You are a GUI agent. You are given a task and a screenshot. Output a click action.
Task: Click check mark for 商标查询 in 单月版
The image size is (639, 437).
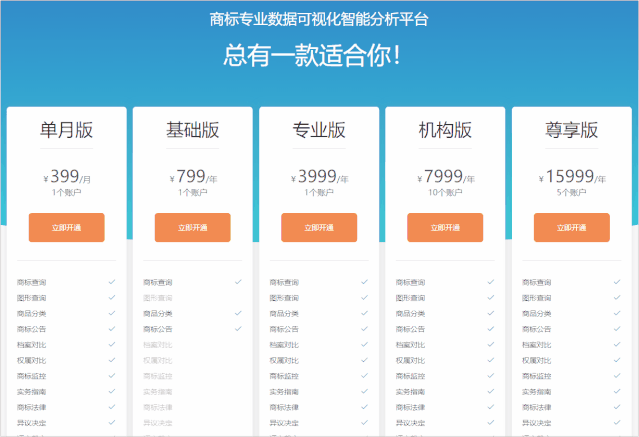pyautogui.click(x=112, y=282)
